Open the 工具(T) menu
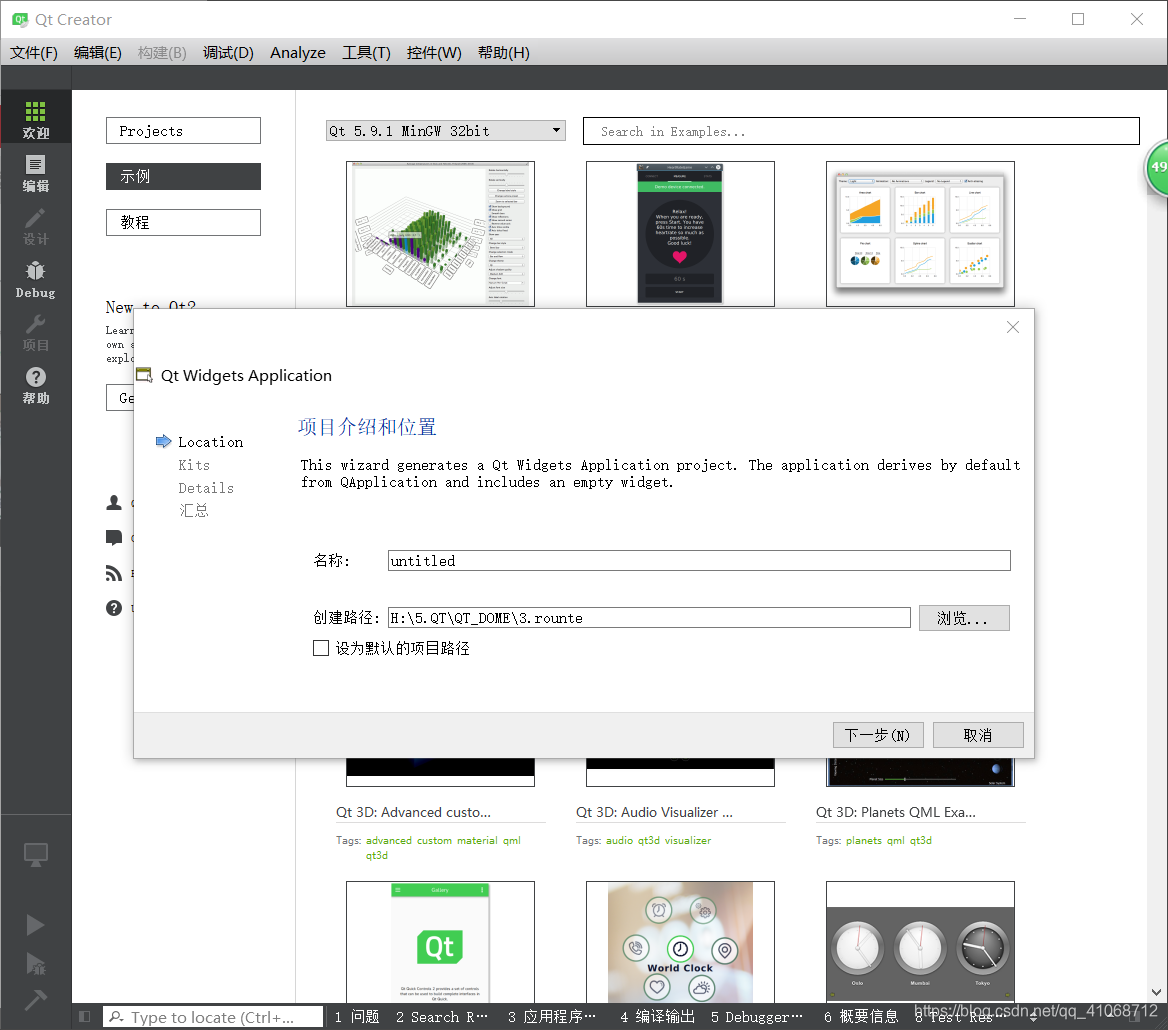The image size is (1168, 1030). 366,53
